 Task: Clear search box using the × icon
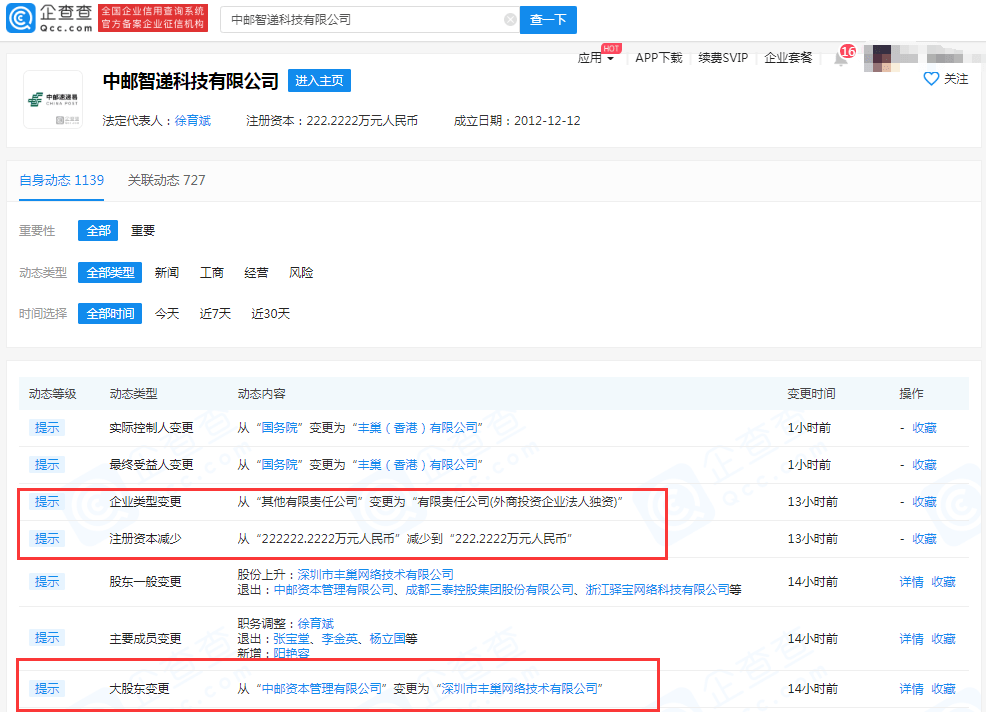coord(511,19)
